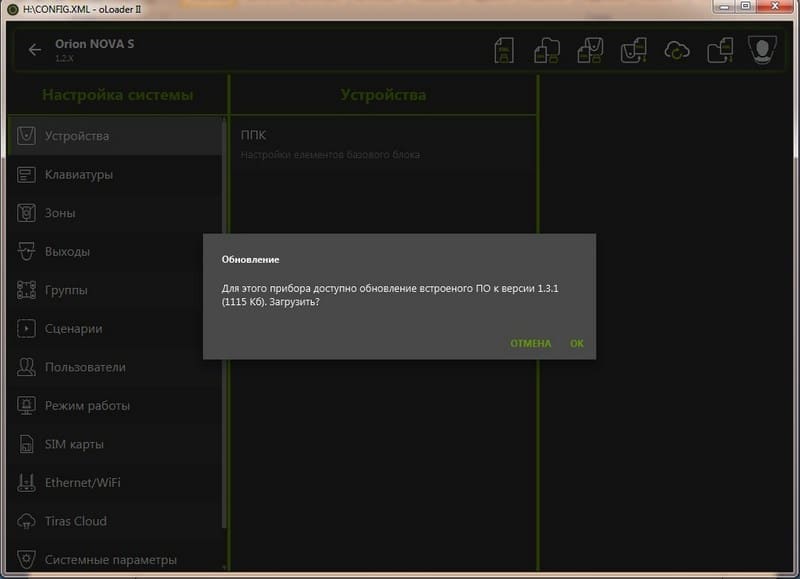Click the Пользователи sidebar icon
This screenshot has height=579, width=800.
tap(26, 367)
